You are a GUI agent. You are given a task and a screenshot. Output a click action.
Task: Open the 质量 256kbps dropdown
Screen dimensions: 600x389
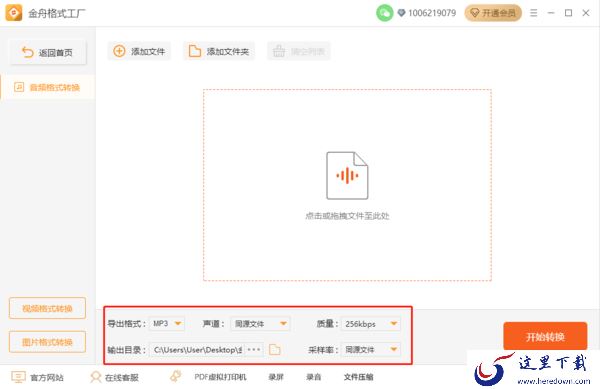point(371,324)
